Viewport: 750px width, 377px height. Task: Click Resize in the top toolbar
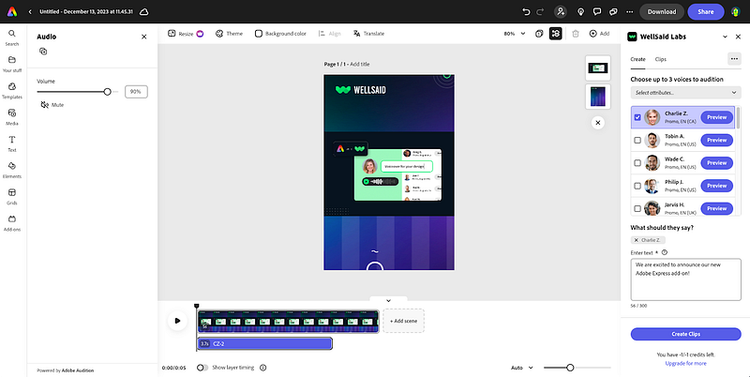(x=186, y=33)
